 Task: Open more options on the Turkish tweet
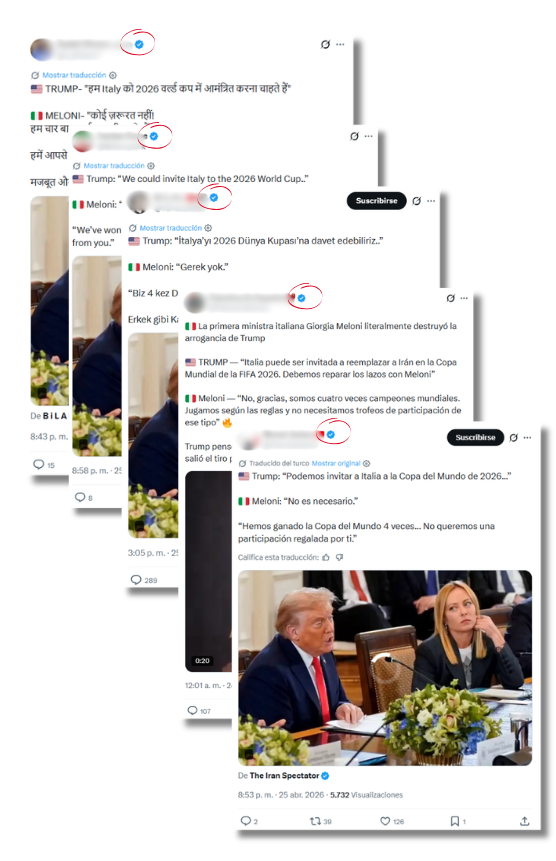(431, 201)
